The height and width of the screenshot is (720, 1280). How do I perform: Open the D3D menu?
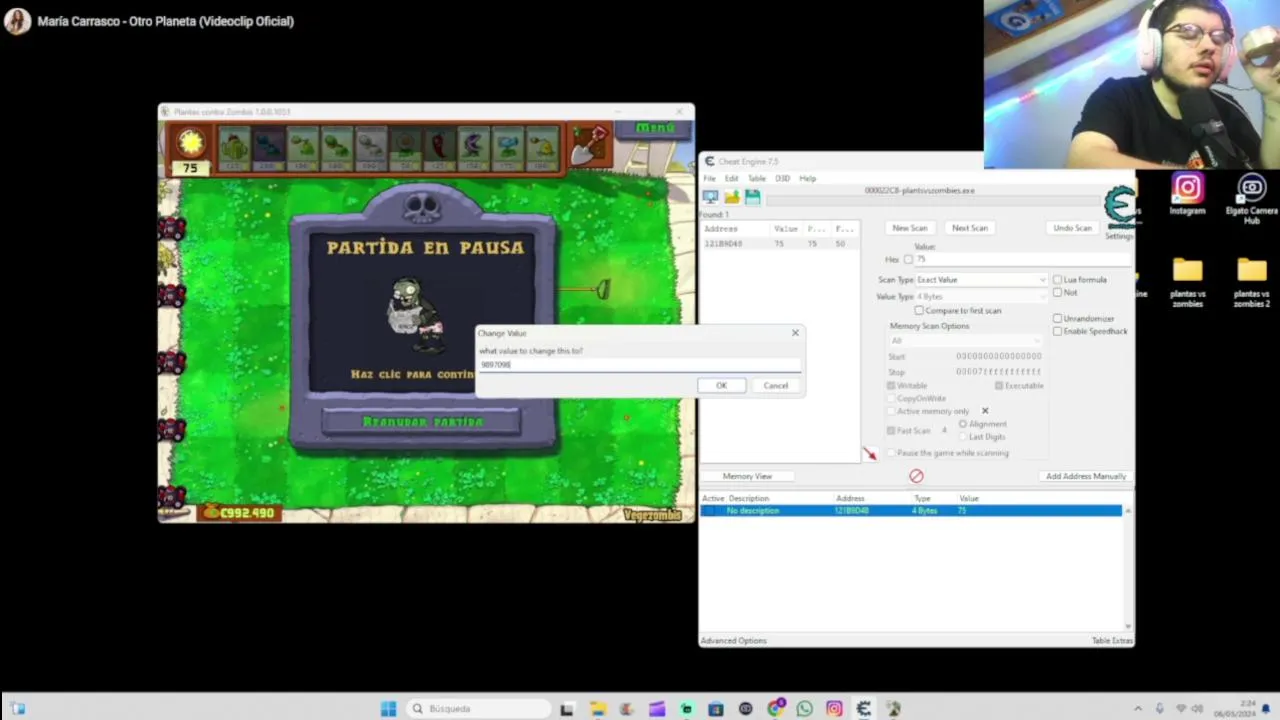pos(782,179)
